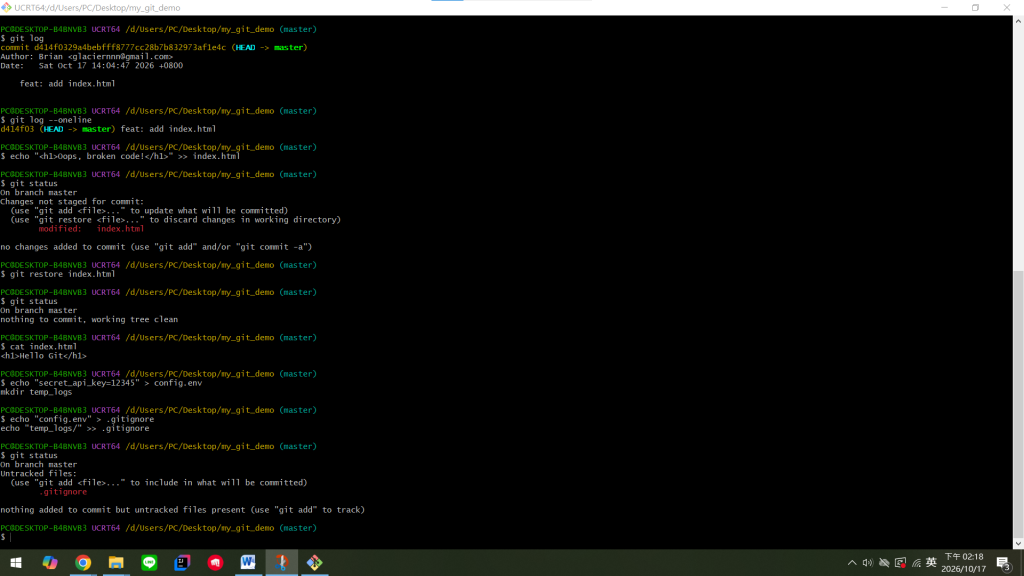The image size is (1024, 576).
Task: Launch Copilot from the taskbar
Action: click(50, 563)
